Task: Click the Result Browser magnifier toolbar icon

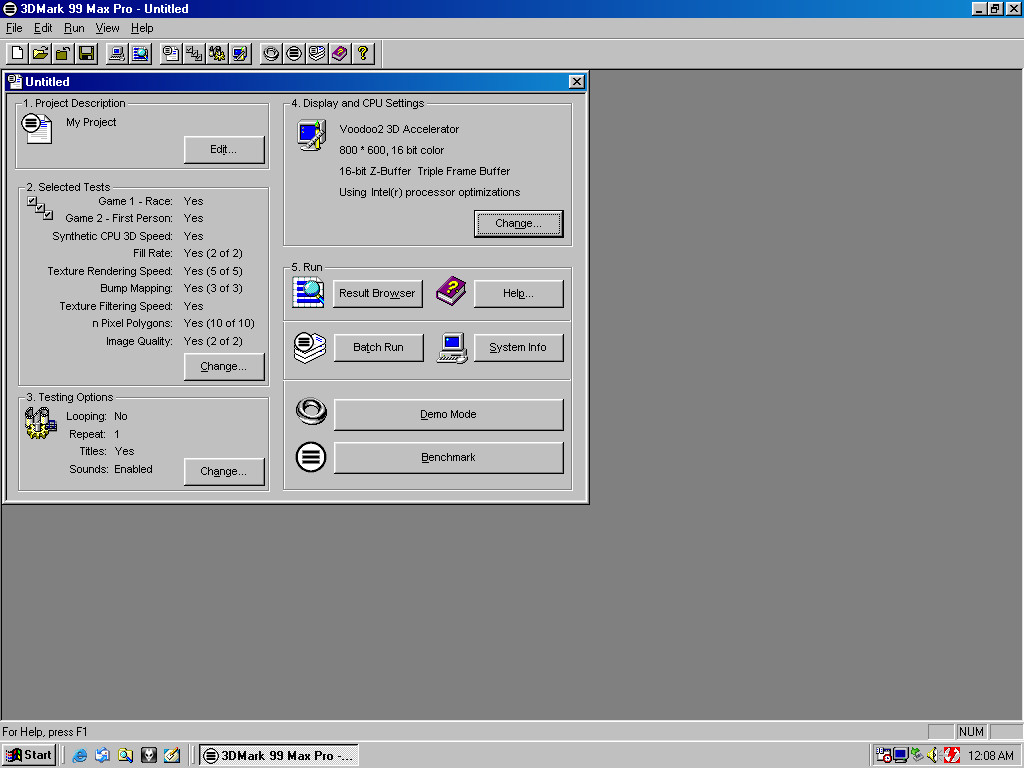Action: pos(140,53)
